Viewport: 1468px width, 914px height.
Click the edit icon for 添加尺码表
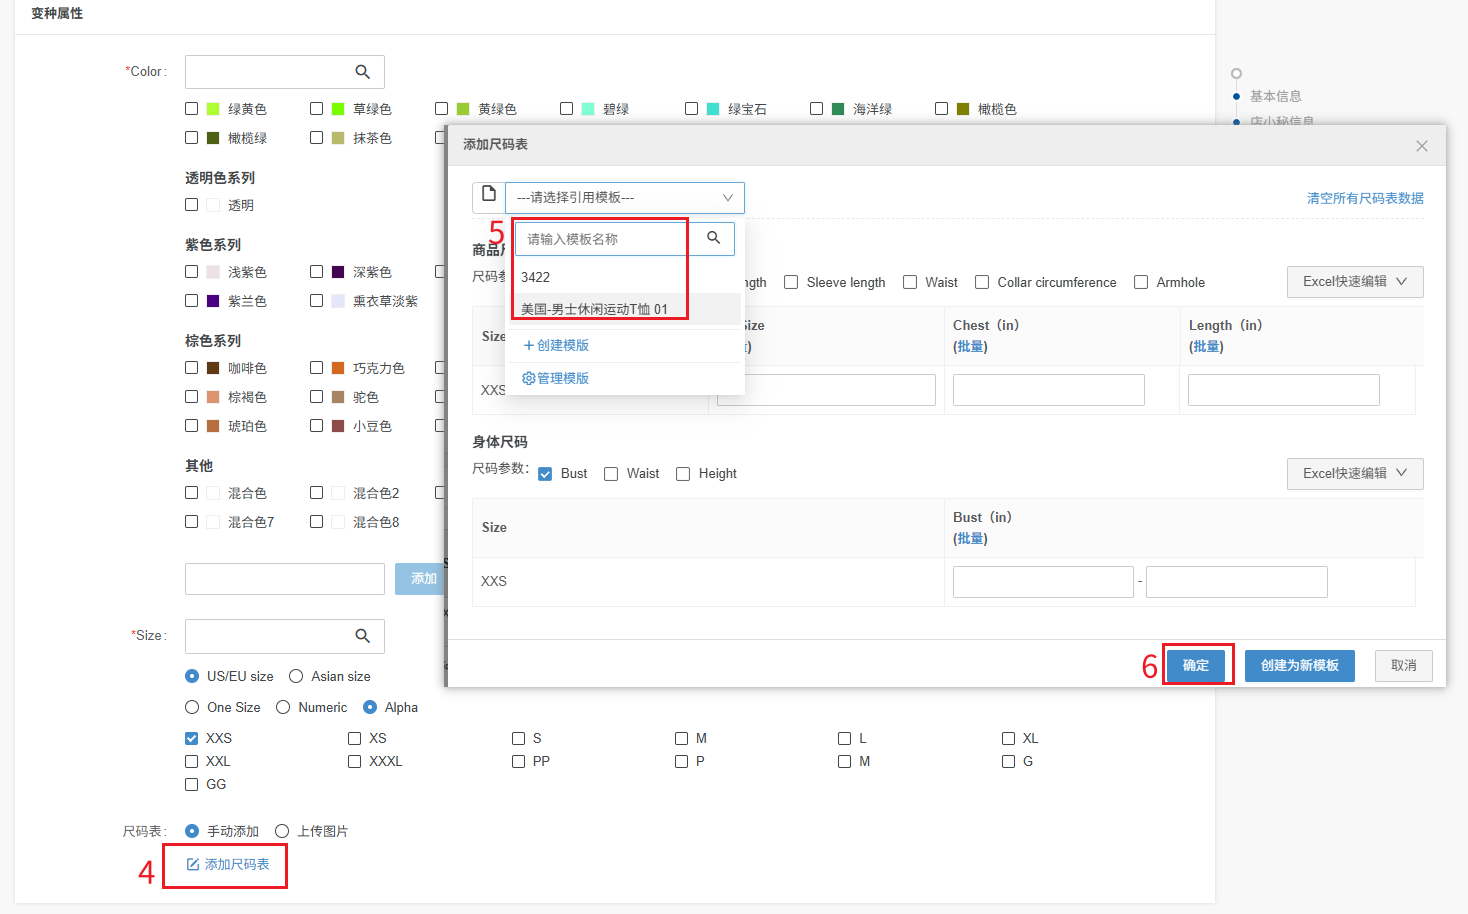point(193,865)
